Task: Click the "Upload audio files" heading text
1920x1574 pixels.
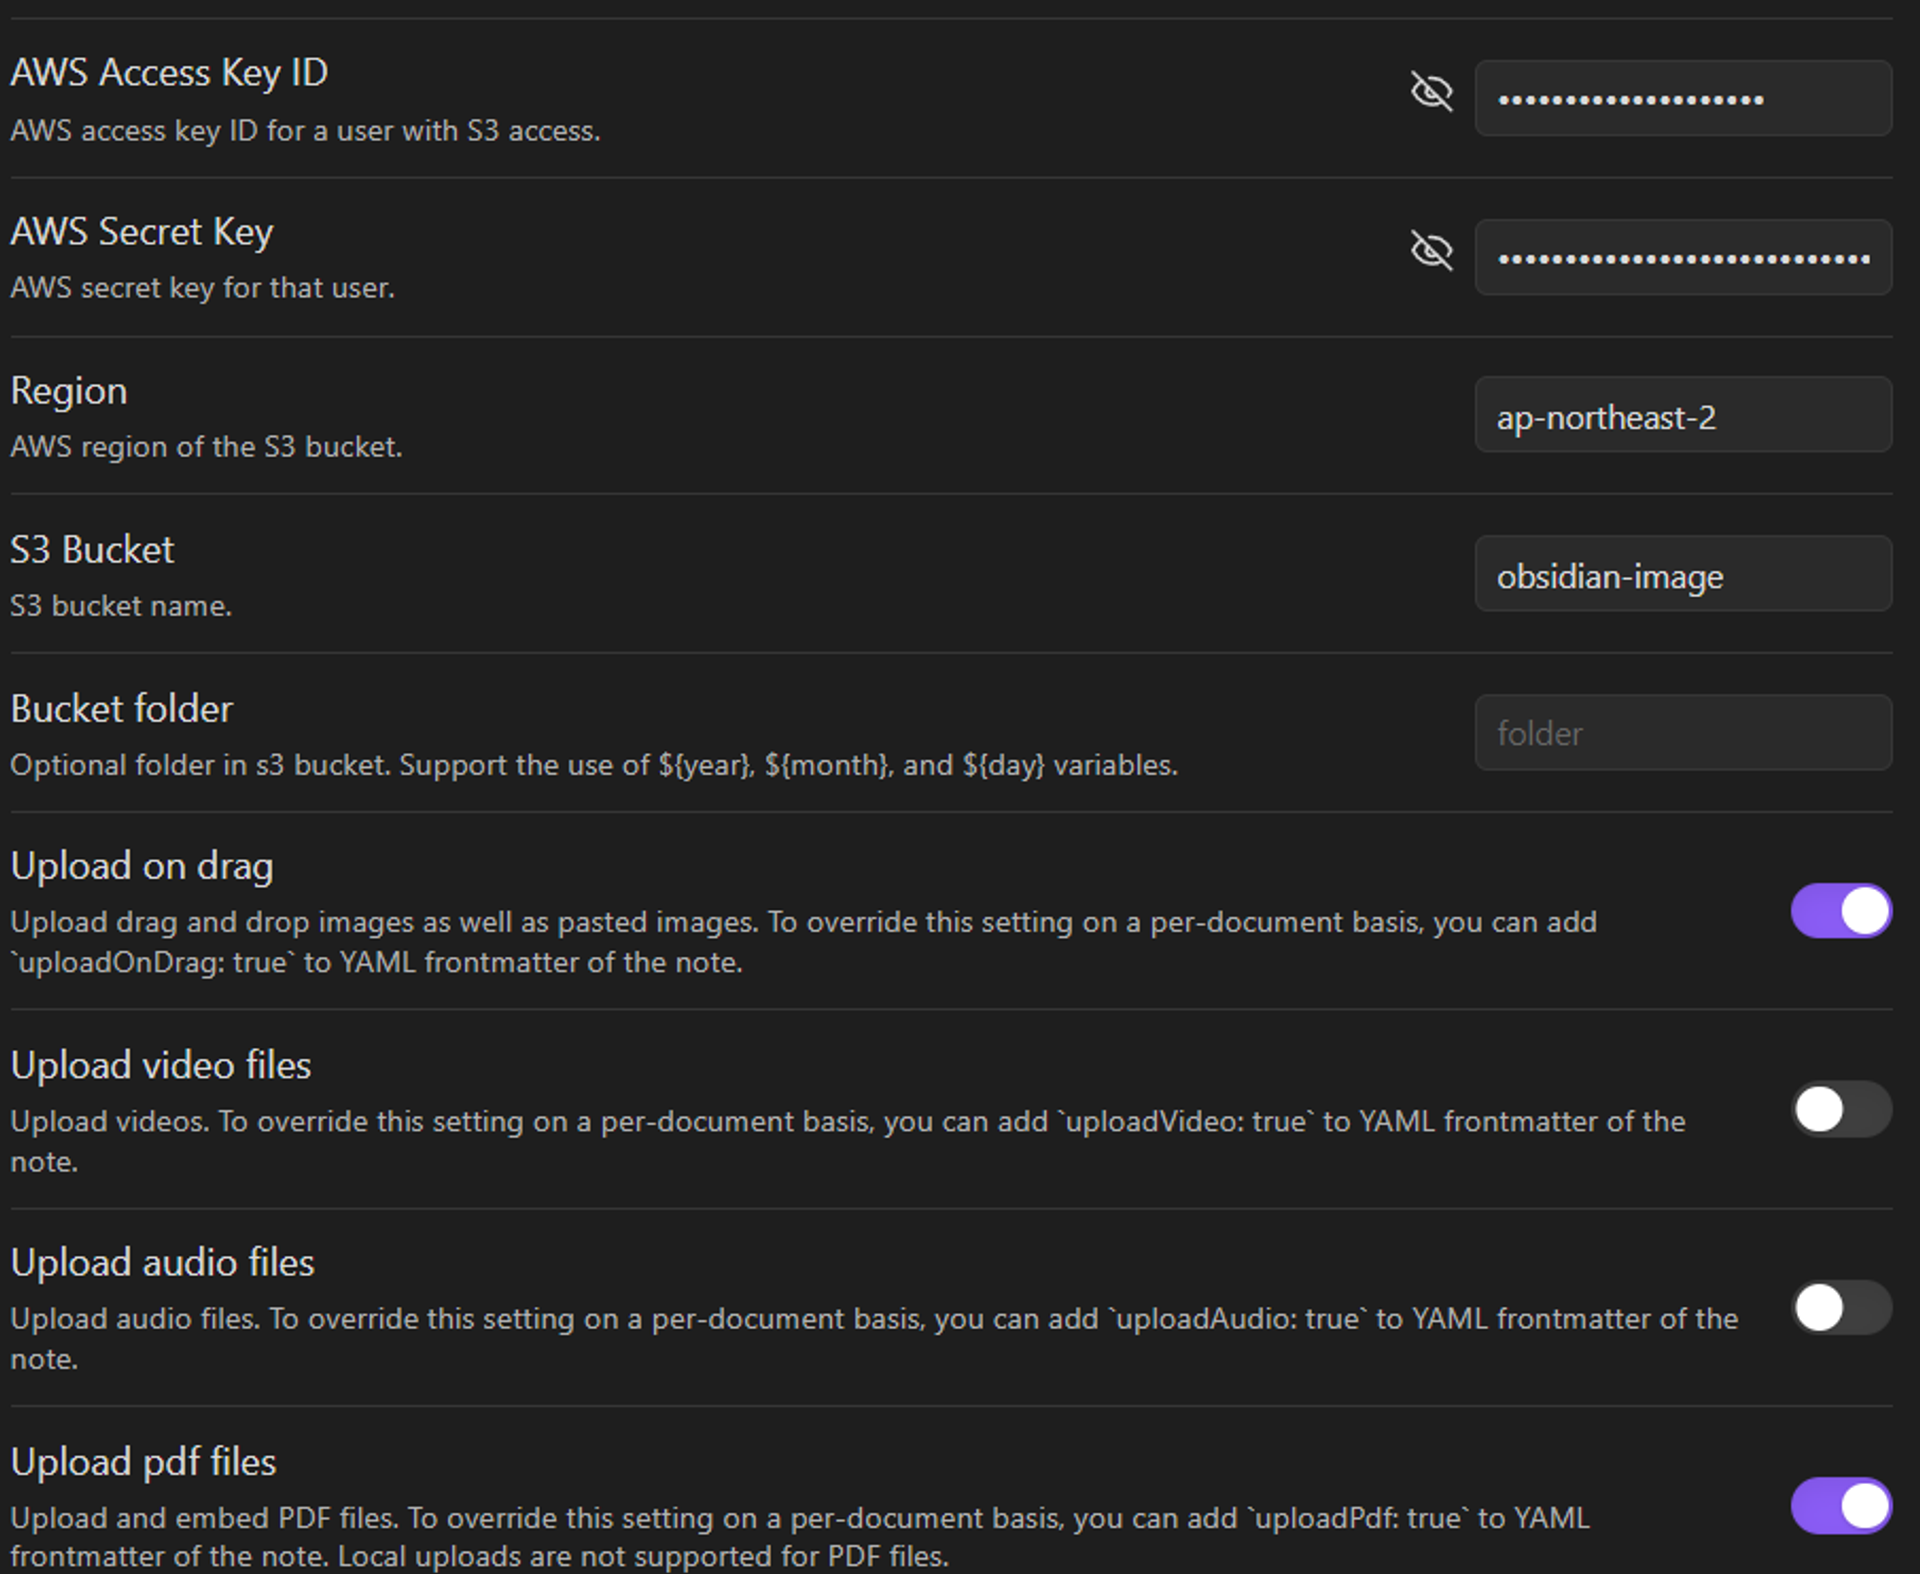Action: click(162, 1263)
